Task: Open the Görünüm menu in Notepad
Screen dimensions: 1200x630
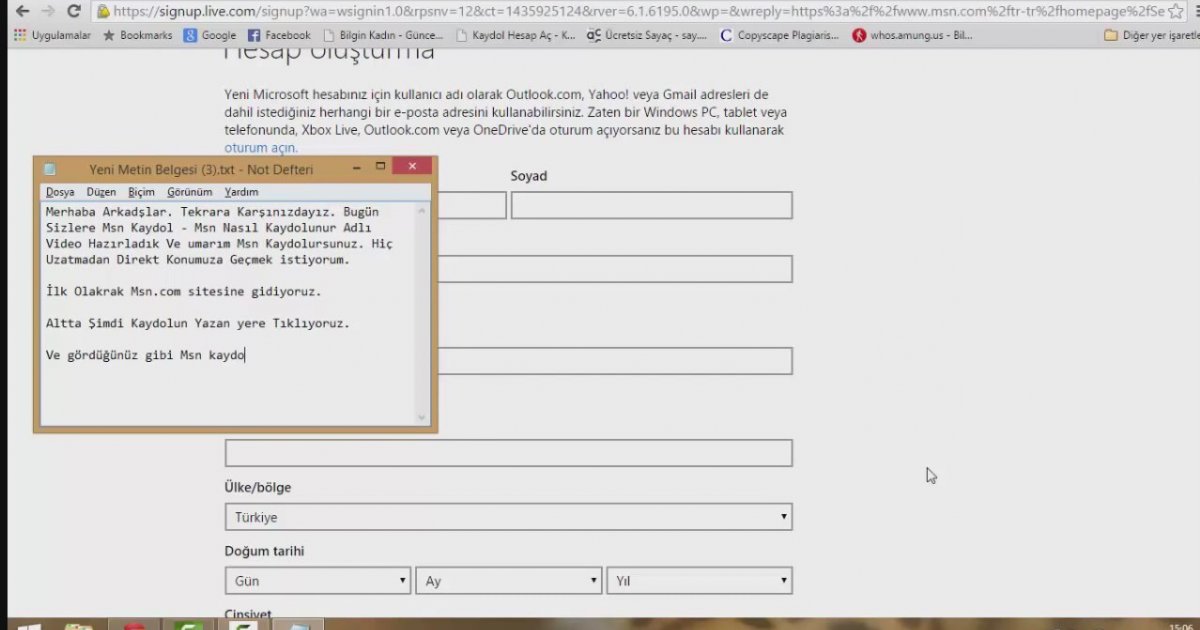Action: (x=190, y=192)
